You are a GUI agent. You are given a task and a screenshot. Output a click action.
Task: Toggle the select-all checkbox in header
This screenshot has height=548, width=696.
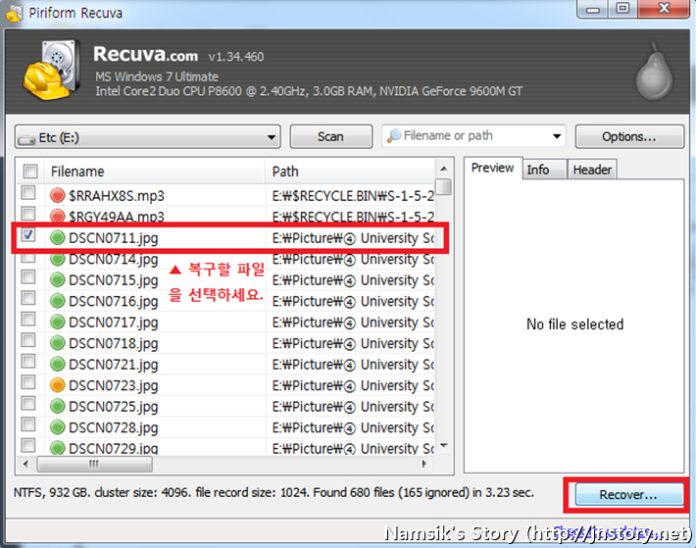29,171
